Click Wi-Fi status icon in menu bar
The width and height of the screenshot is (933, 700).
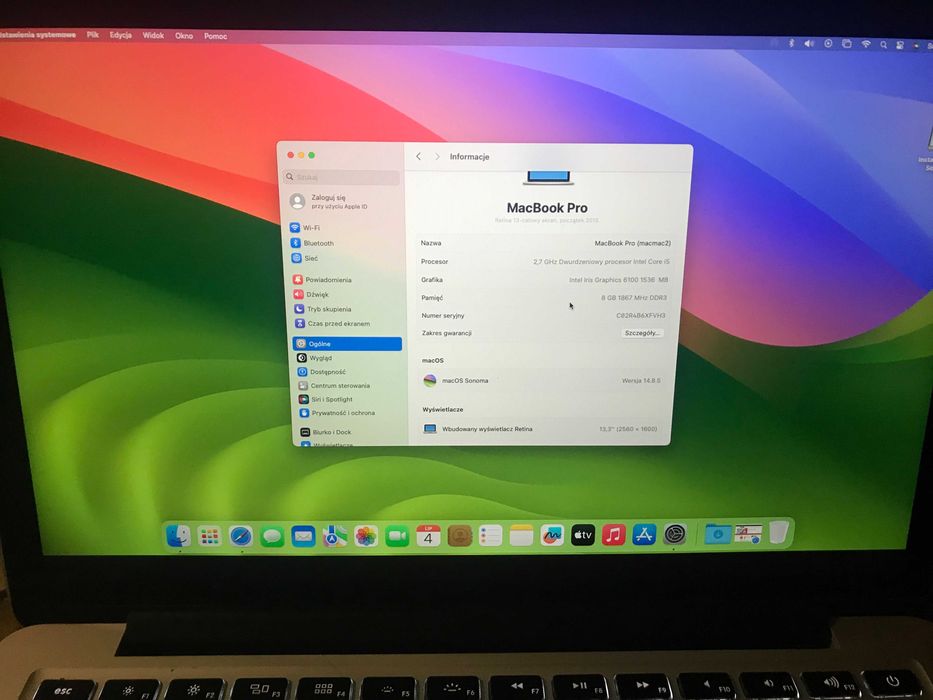pyautogui.click(x=866, y=44)
